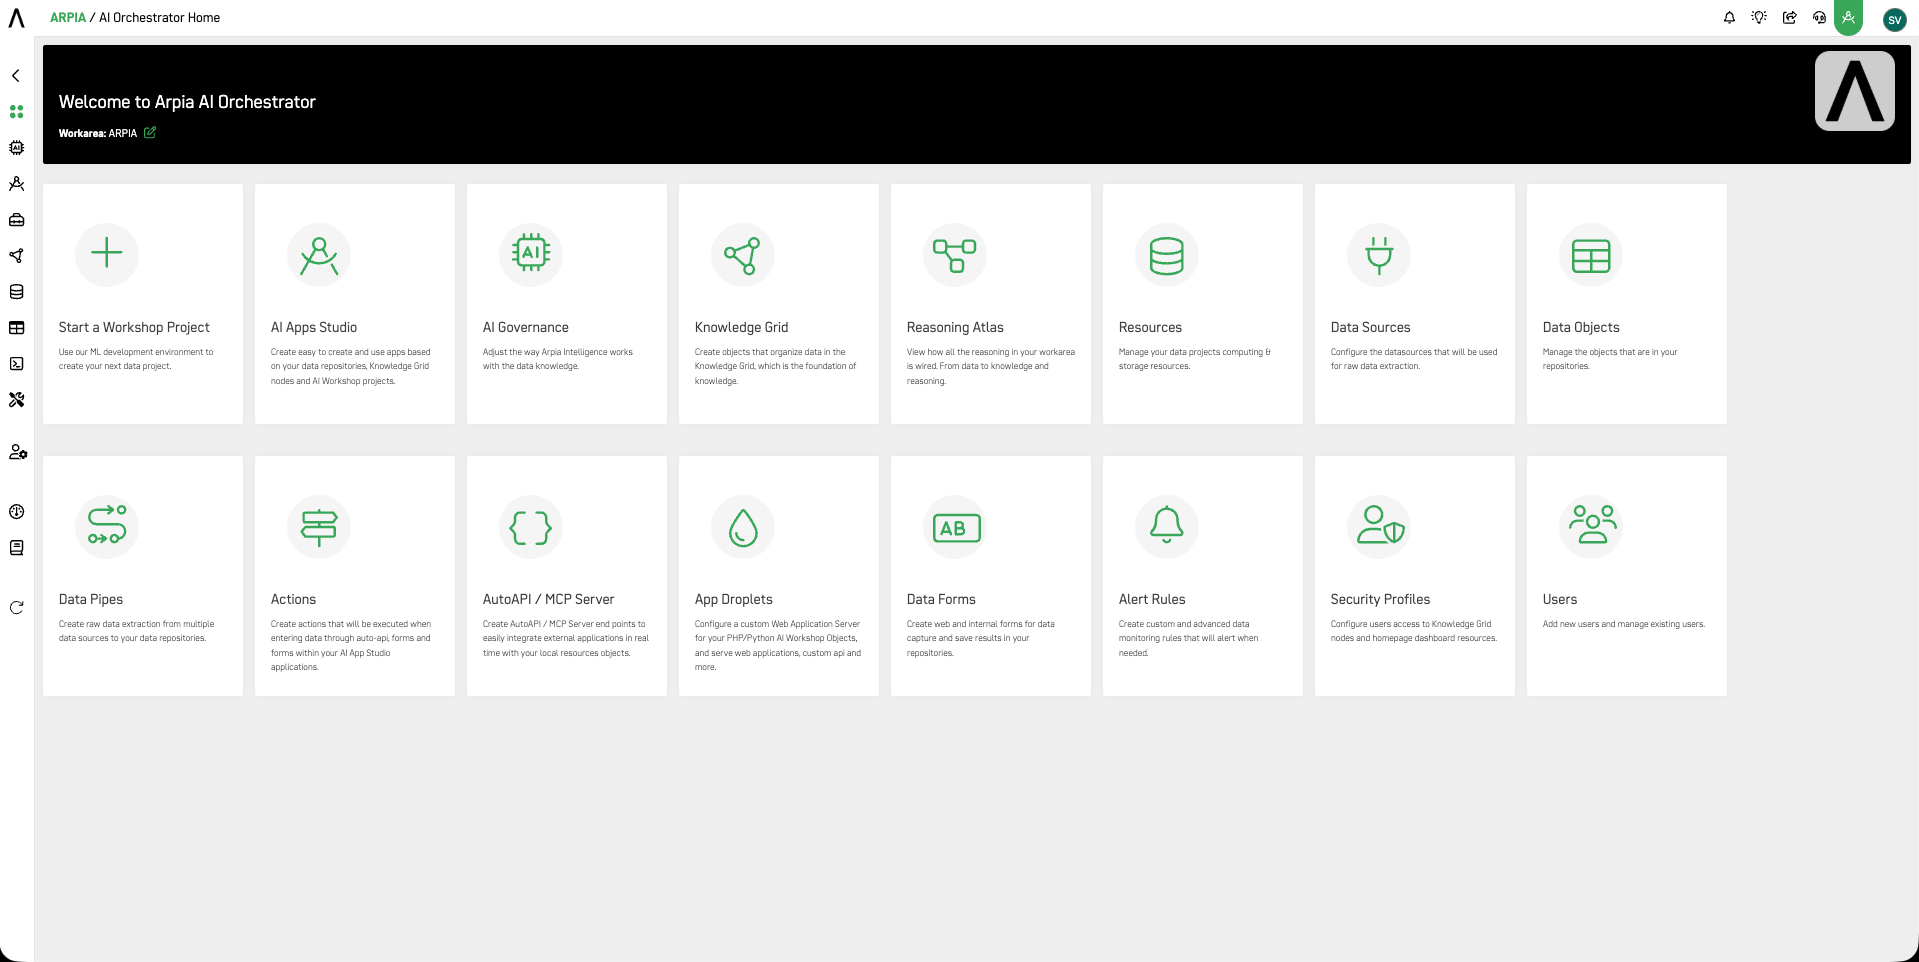Open the wrench and screwdriver sidebar icon
1919x962 pixels.
point(16,400)
